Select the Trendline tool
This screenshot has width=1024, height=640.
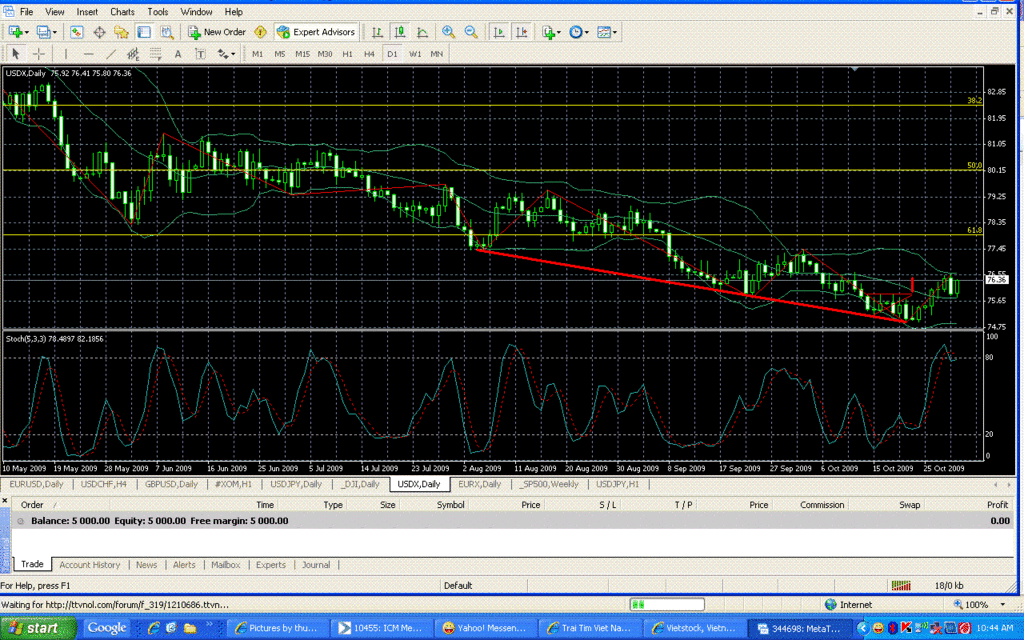[x=111, y=54]
